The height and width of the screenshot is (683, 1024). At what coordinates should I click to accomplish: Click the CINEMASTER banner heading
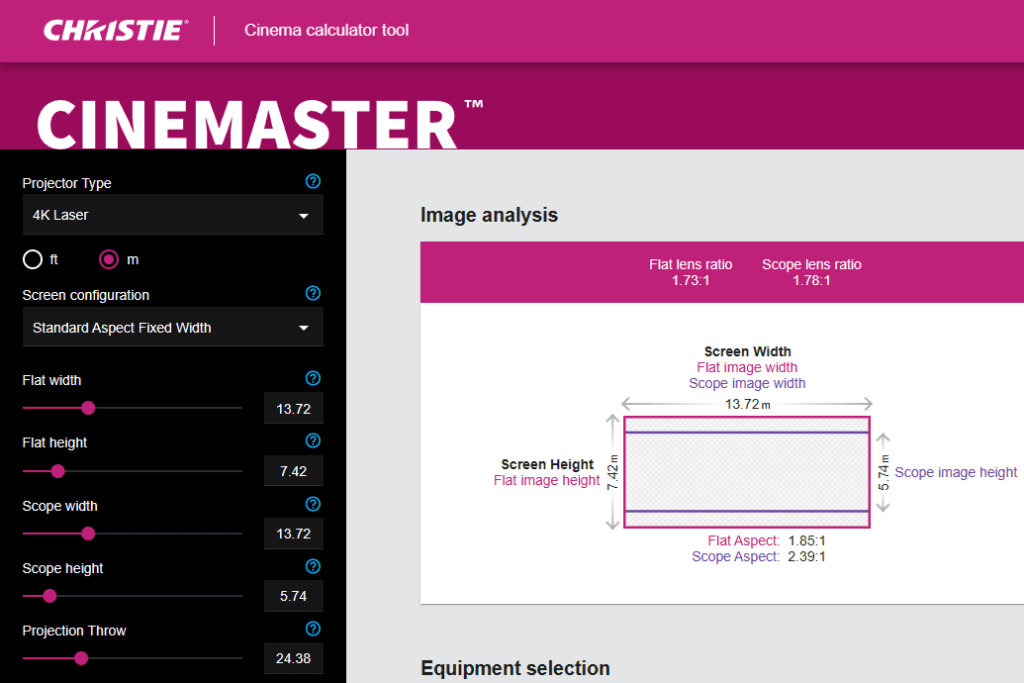(x=260, y=124)
